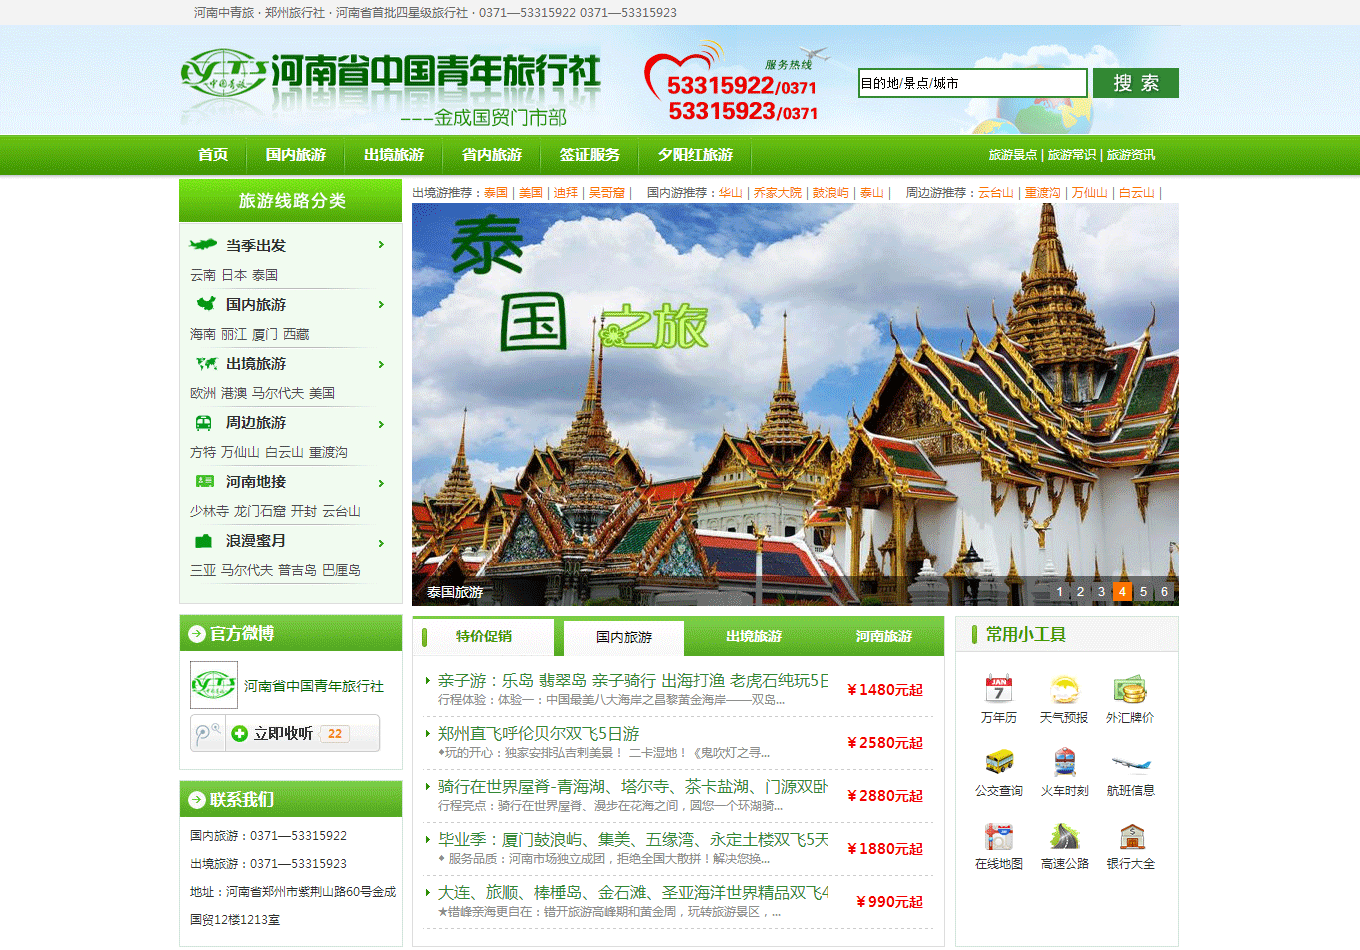Open the 天气预报 weather forecast icon
The height and width of the screenshot is (950, 1360).
click(x=1064, y=689)
